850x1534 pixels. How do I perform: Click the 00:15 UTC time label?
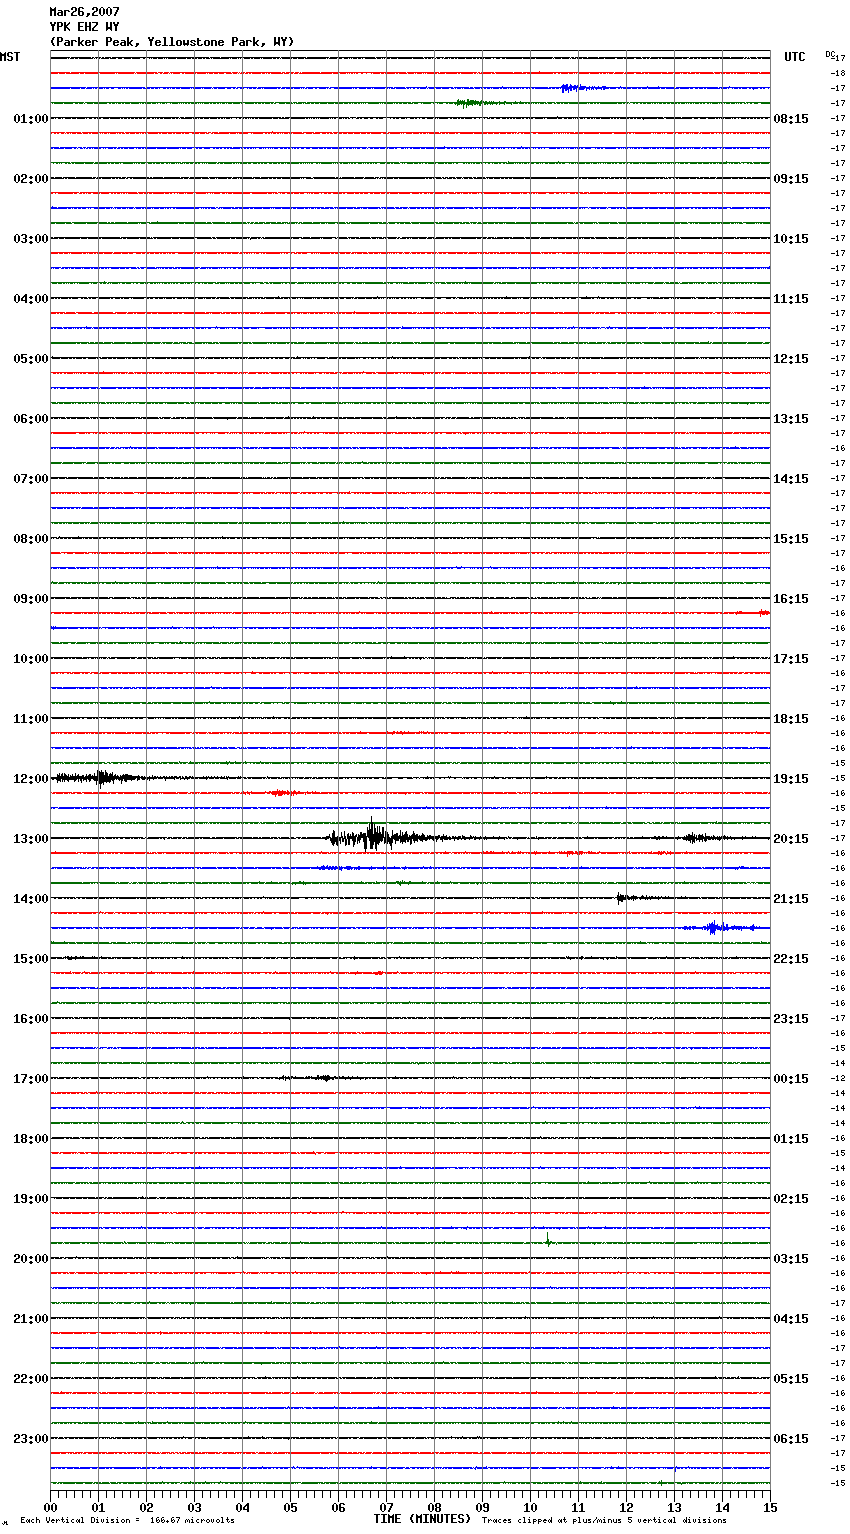click(791, 1079)
